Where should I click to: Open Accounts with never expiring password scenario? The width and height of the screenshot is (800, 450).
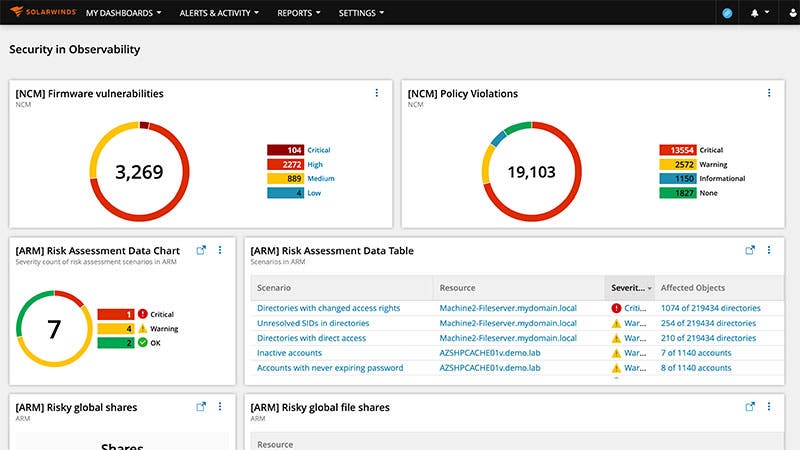coord(330,368)
